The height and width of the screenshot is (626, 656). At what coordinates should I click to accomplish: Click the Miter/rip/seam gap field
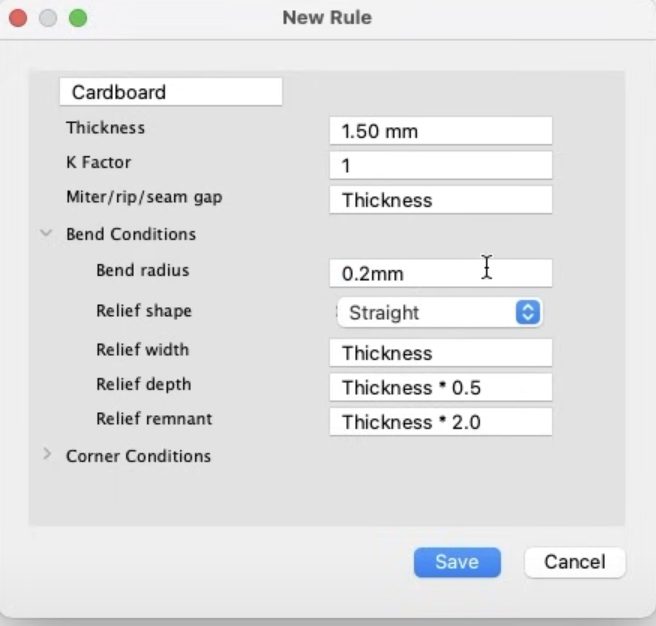click(440, 200)
